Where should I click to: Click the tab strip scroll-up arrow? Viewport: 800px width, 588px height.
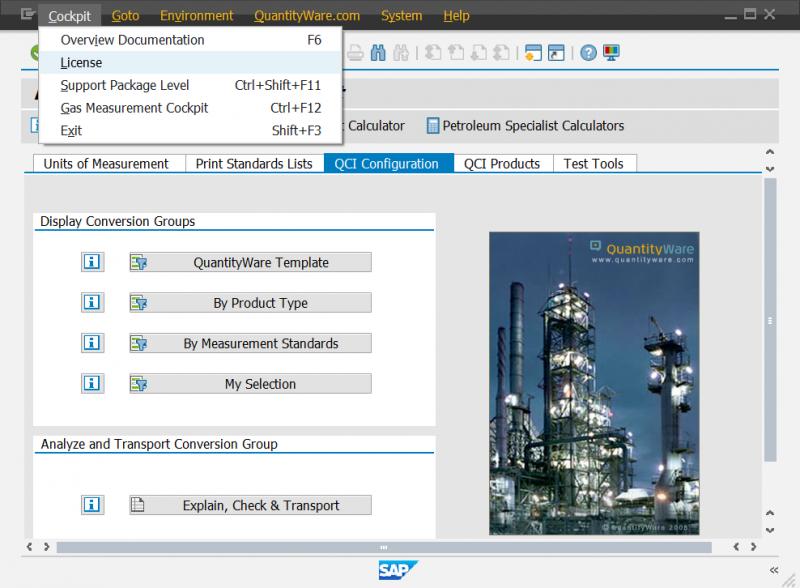(x=770, y=152)
